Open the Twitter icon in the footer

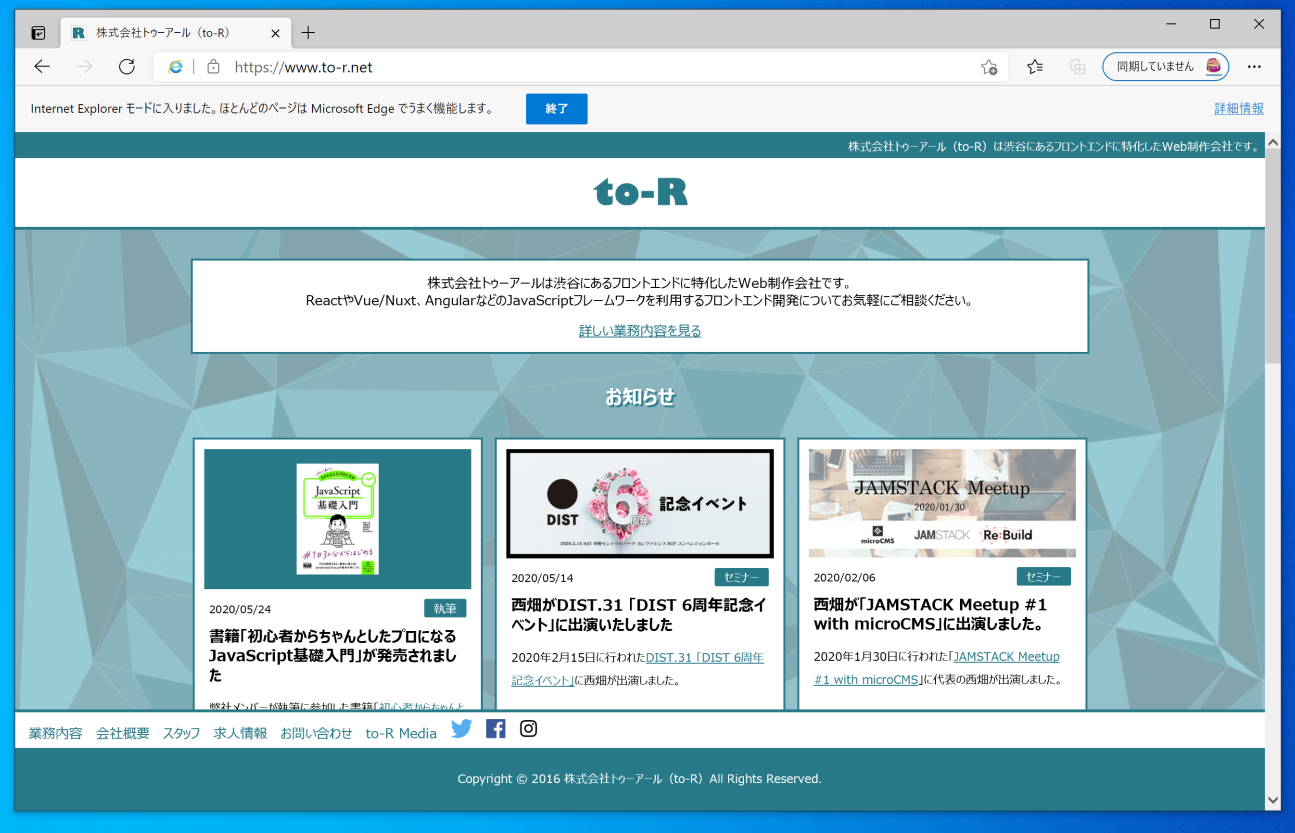coord(461,729)
